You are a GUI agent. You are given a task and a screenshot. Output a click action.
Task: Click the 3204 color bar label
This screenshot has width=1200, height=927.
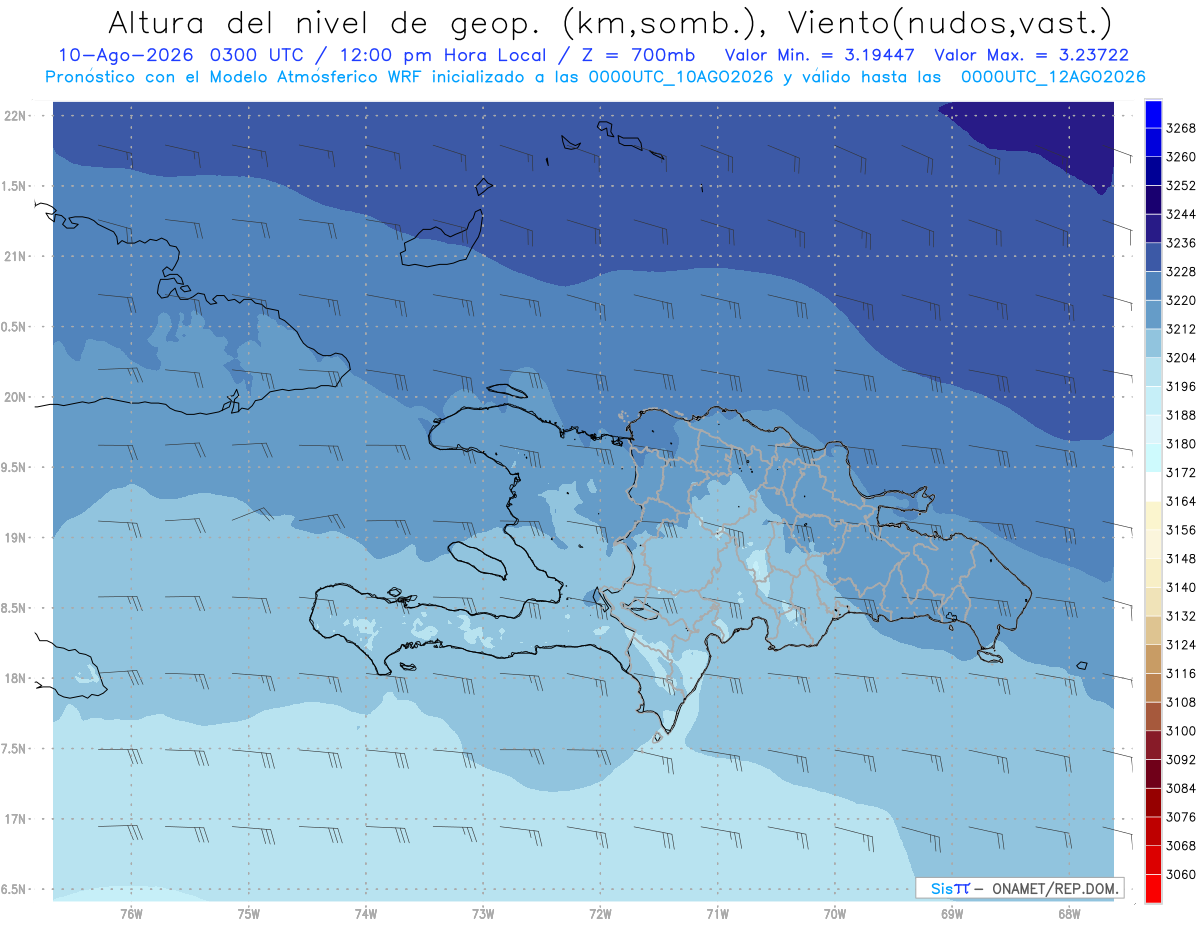click(1181, 358)
